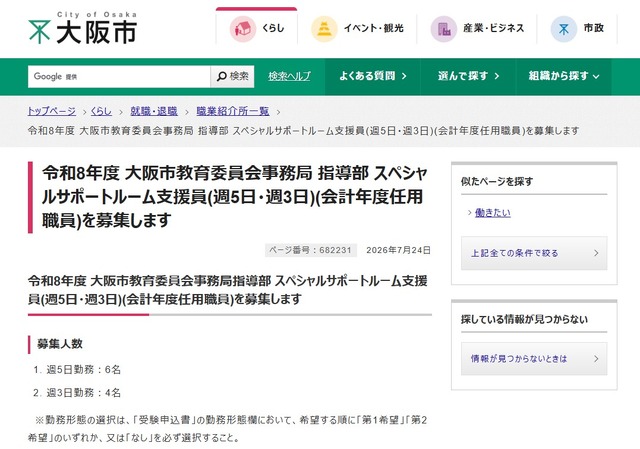Open the くらし tab
Viewport: 640px width, 449px height.
256,26
